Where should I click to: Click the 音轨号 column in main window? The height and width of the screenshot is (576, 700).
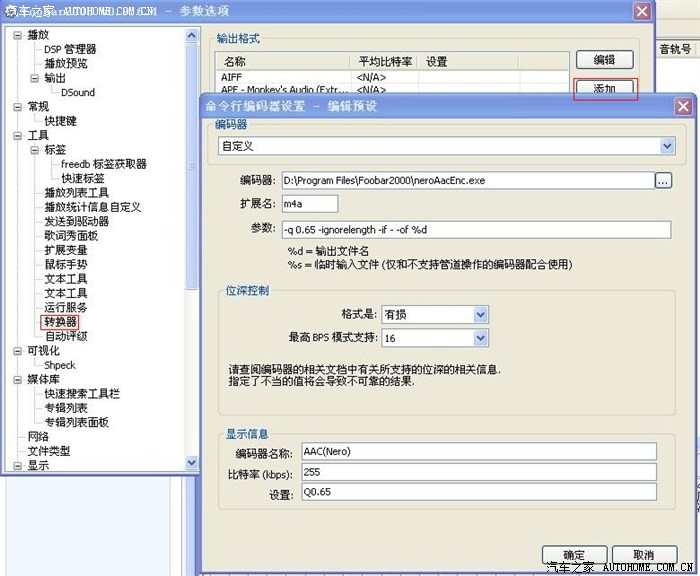(675, 49)
